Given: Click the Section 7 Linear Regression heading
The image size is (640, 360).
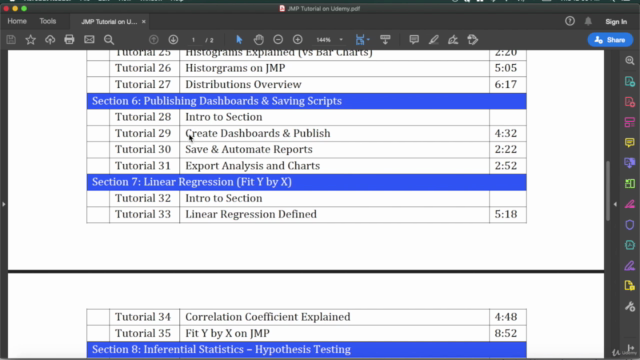Looking at the screenshot, I should click(306, 182).
